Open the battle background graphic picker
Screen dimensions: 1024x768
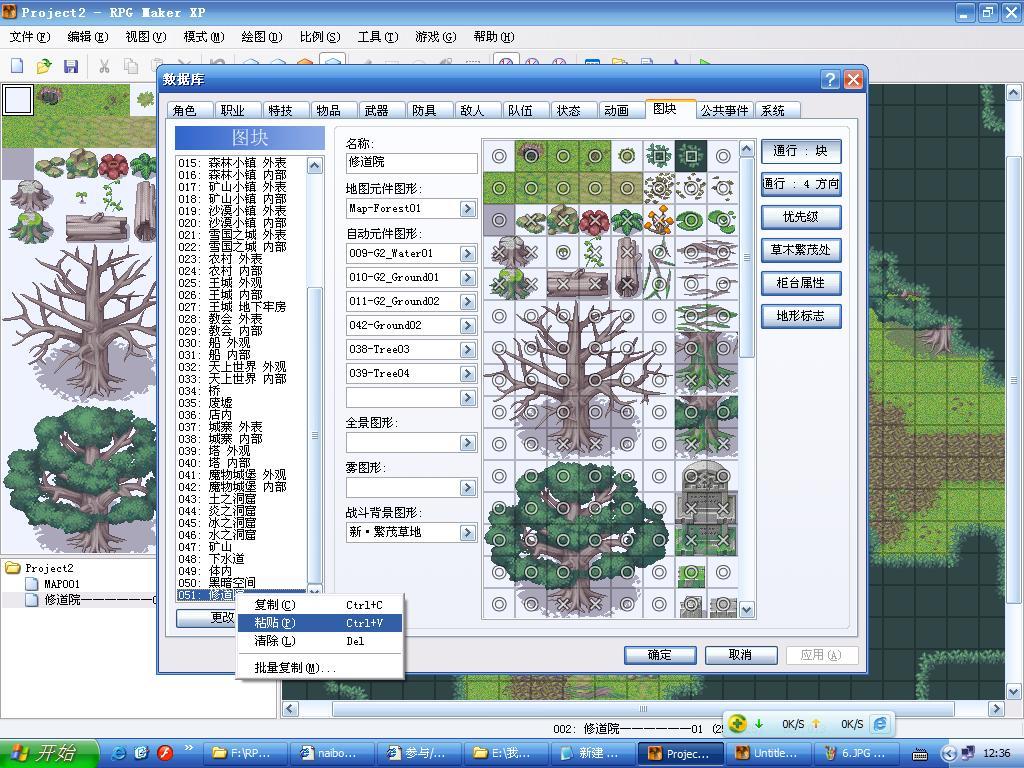click(x=468, y=532)
